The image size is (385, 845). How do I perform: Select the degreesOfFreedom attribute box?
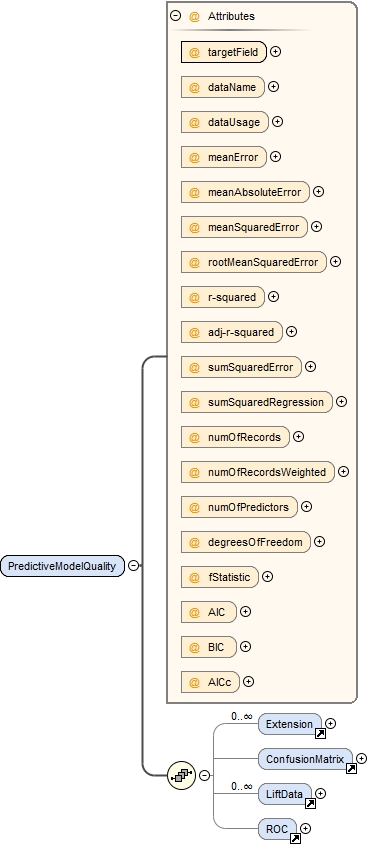pyautogui.click(x=246, y=543)
